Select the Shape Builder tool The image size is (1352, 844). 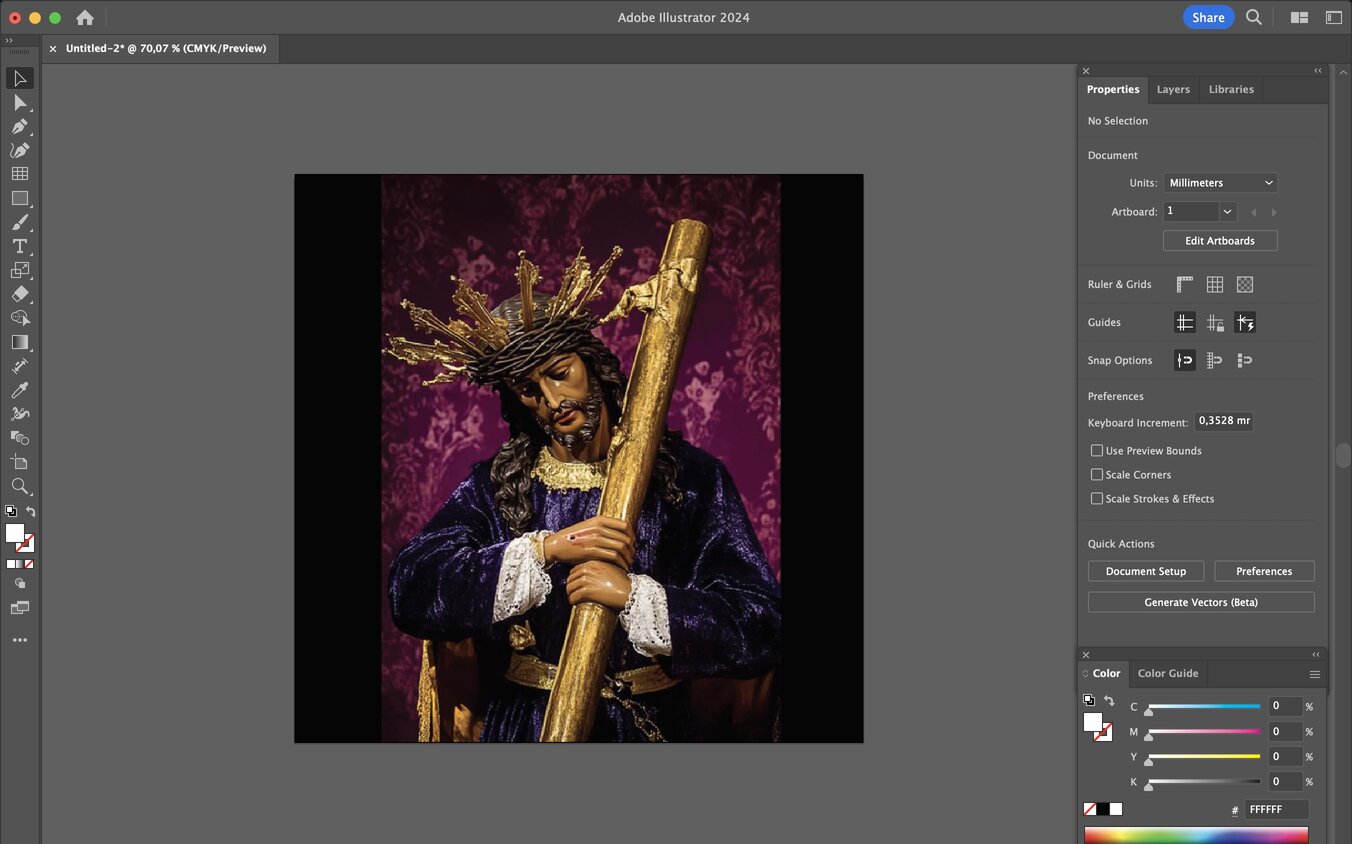(20, 318)
